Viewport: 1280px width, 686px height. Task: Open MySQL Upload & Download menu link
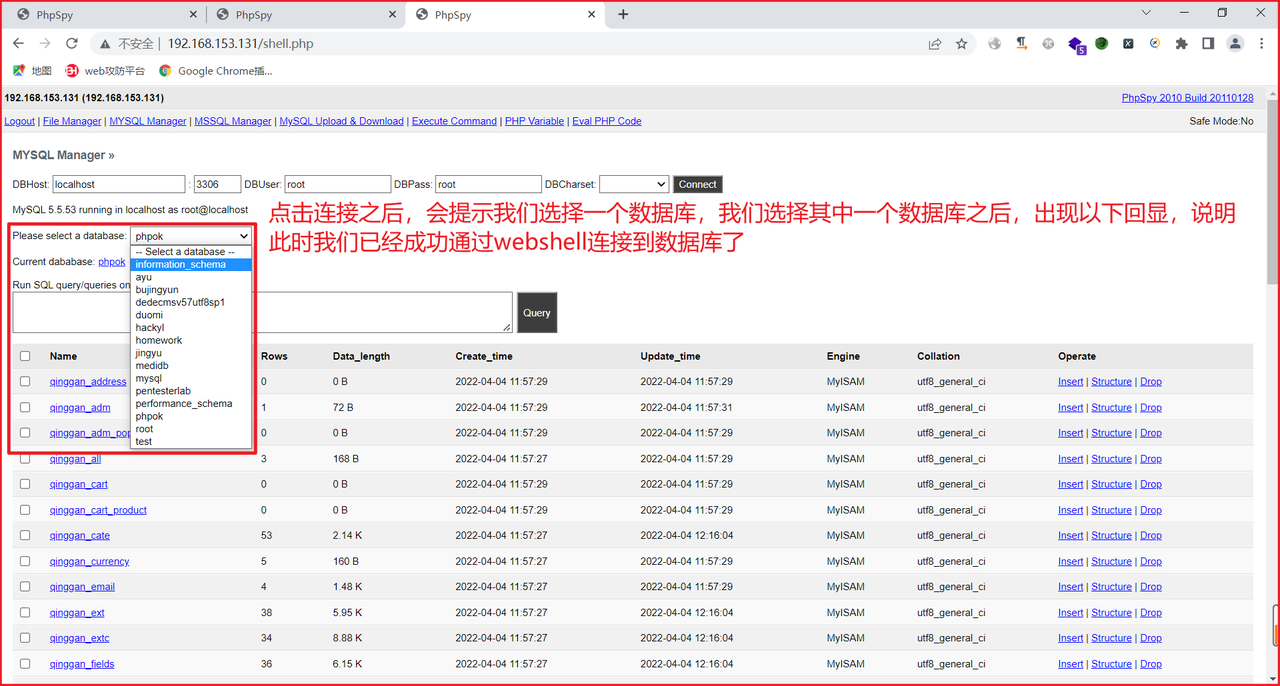click(x=341, y=121)
